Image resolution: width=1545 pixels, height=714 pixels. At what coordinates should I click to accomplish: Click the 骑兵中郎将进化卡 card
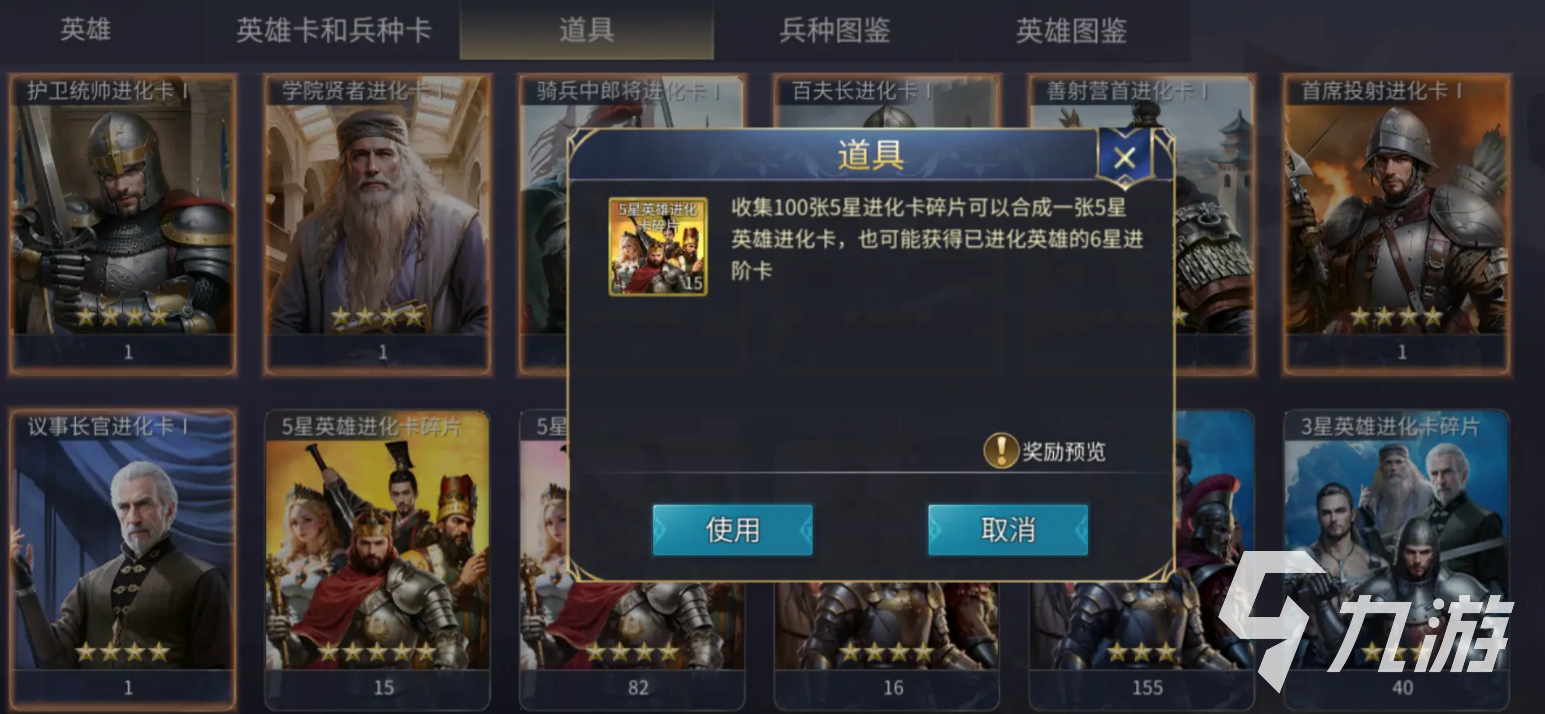point(543,223)
